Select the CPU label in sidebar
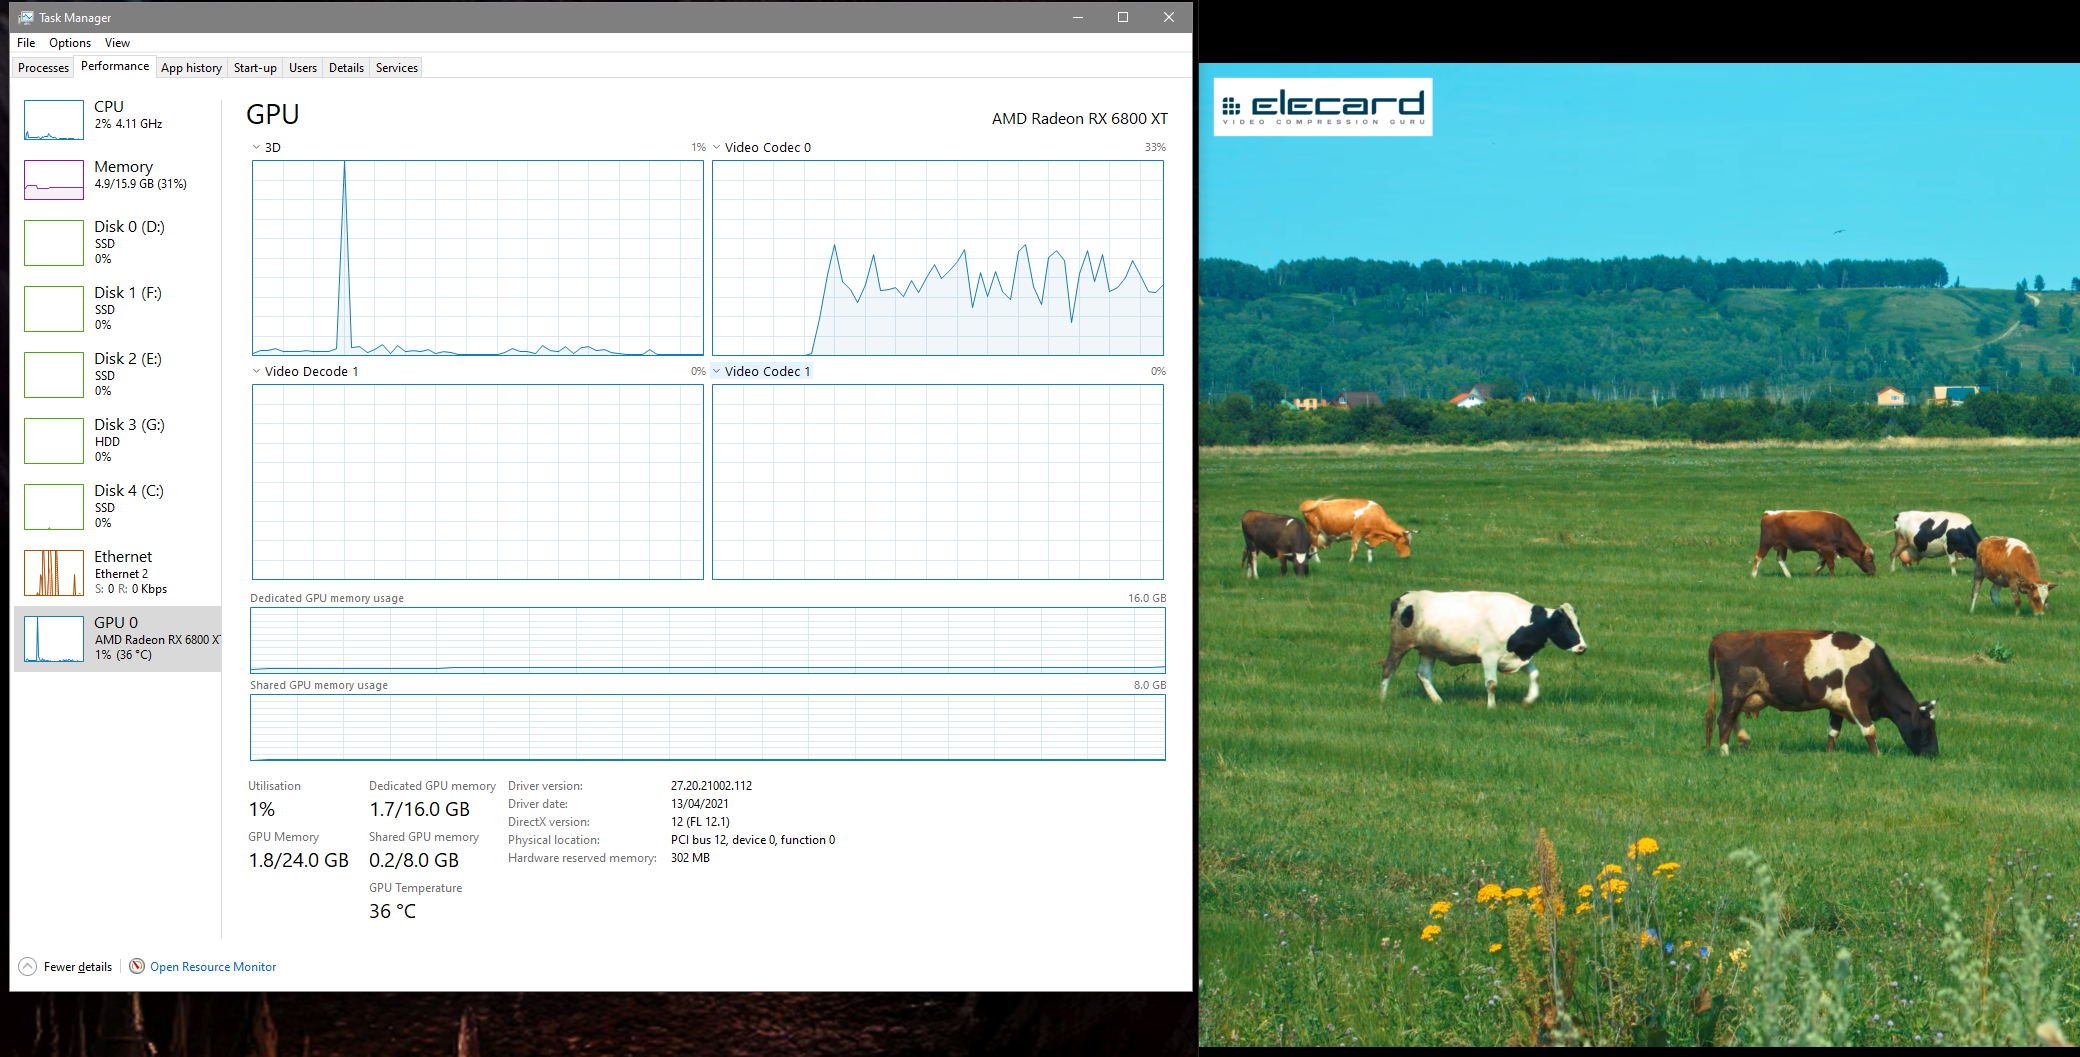This screenshot has width=2080, height=1057. [x=109, y=106]
